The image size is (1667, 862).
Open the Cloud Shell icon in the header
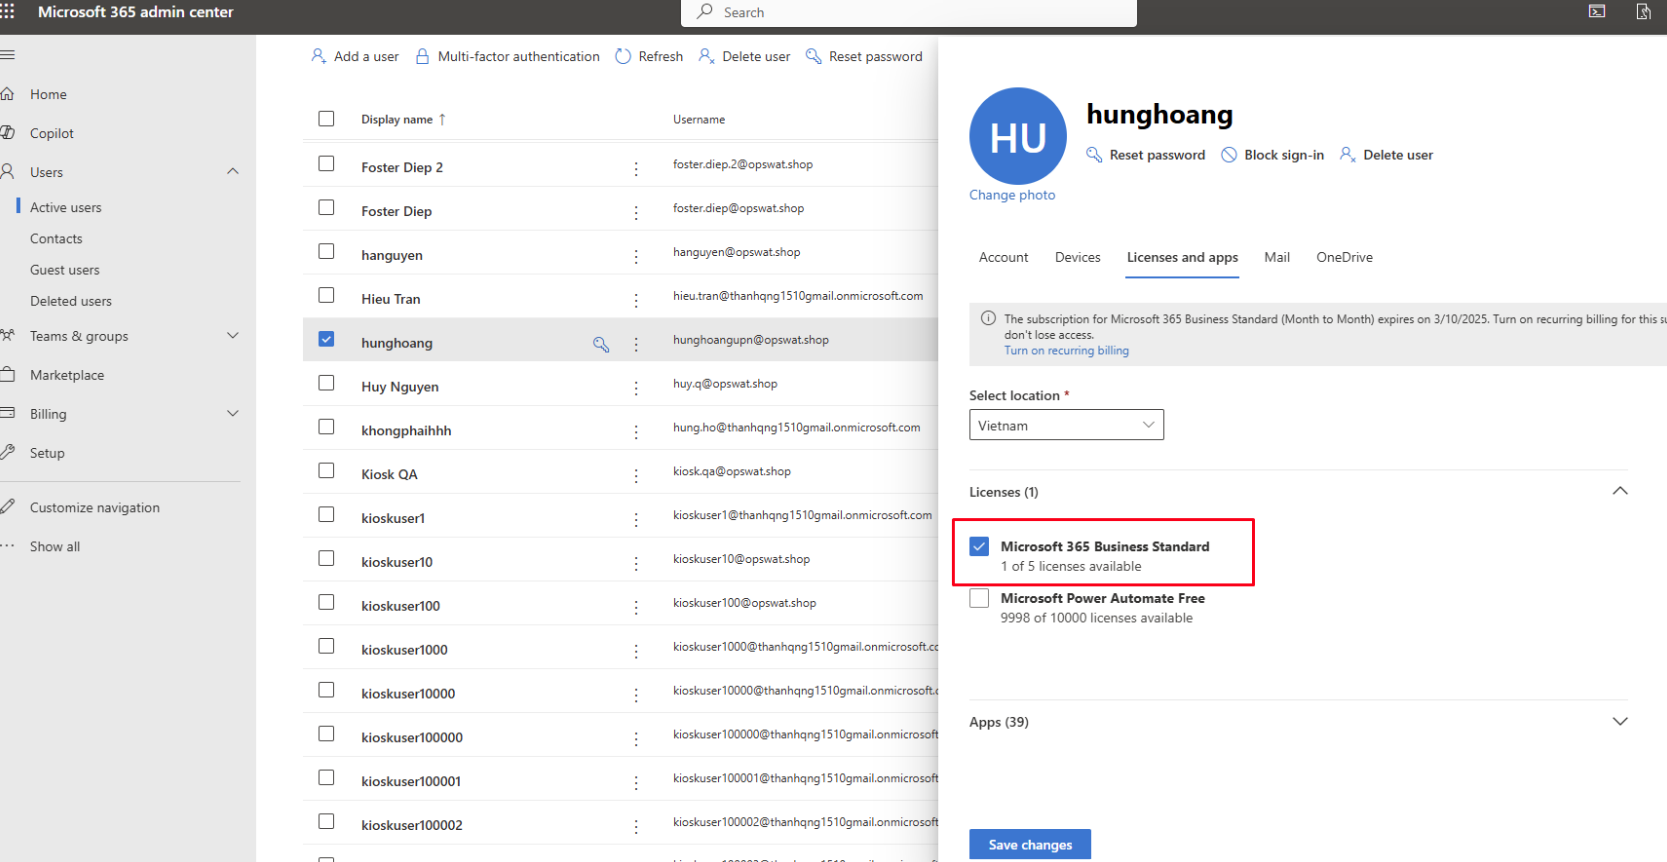[x=1597, y=12]
